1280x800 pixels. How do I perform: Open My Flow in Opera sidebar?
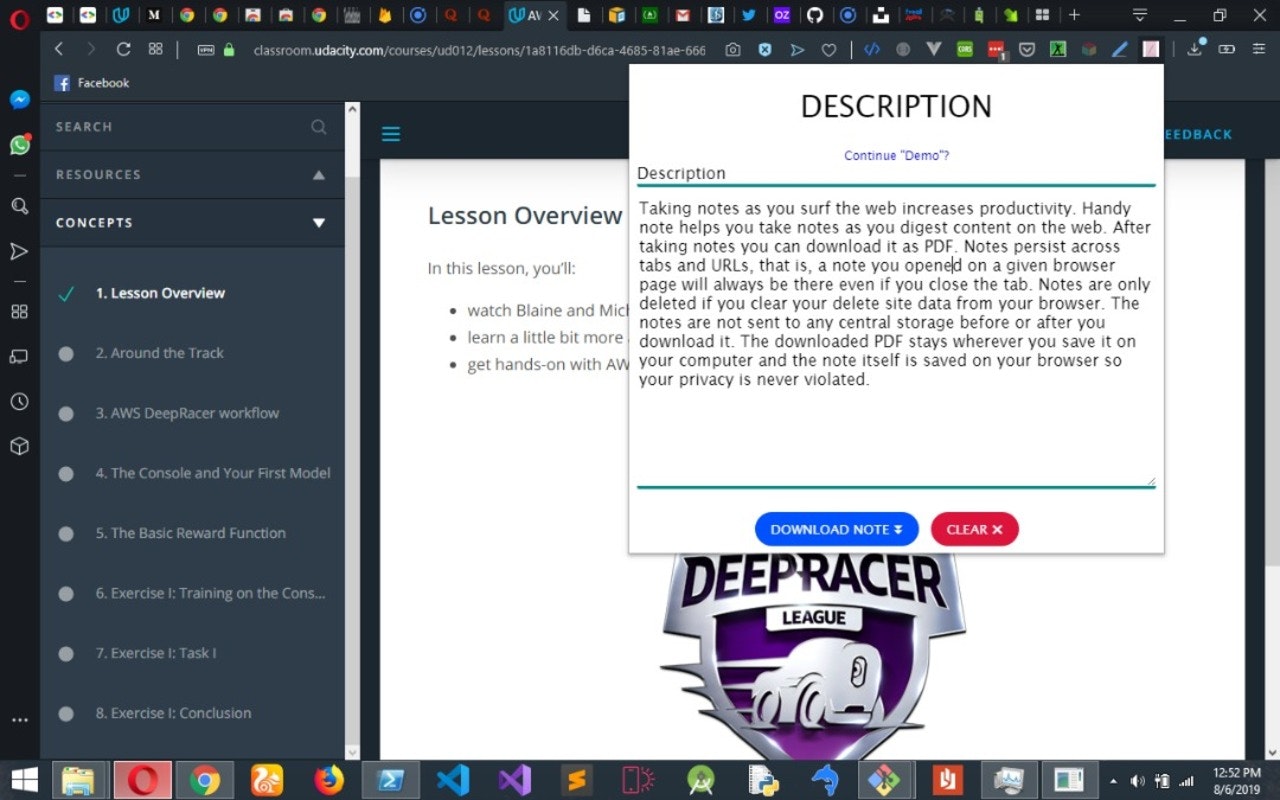coord(19,251)
